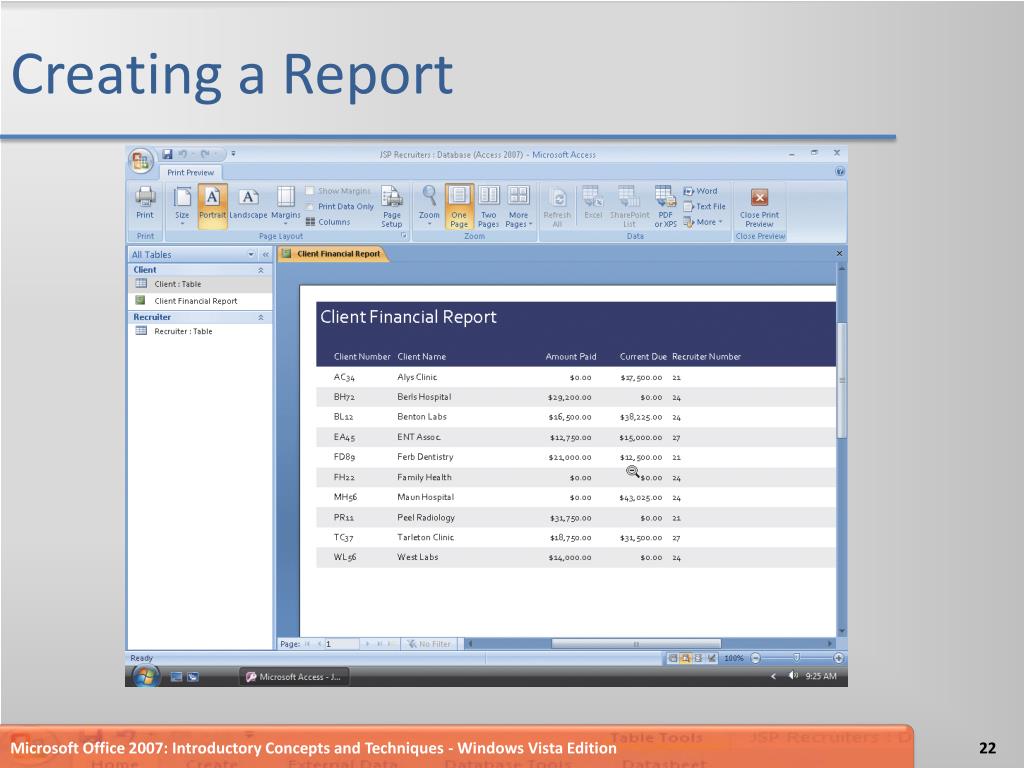Switch to Report View in status bar

[x=673, y=658]
